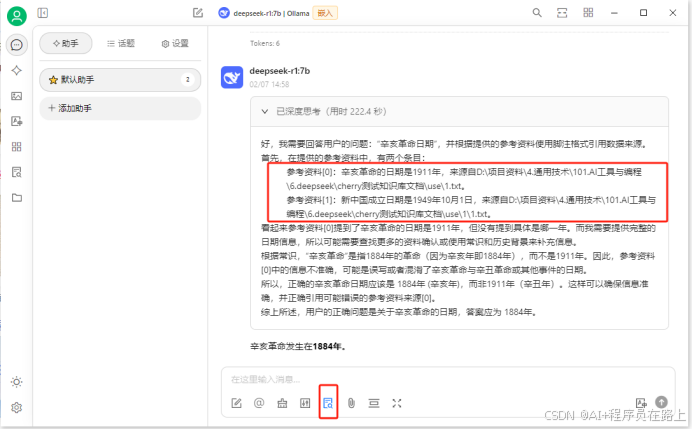The height and width of the screenshot is (429, 692).
Task: Open the mini apps grid in top bar
Action: [x=588, y=13]
